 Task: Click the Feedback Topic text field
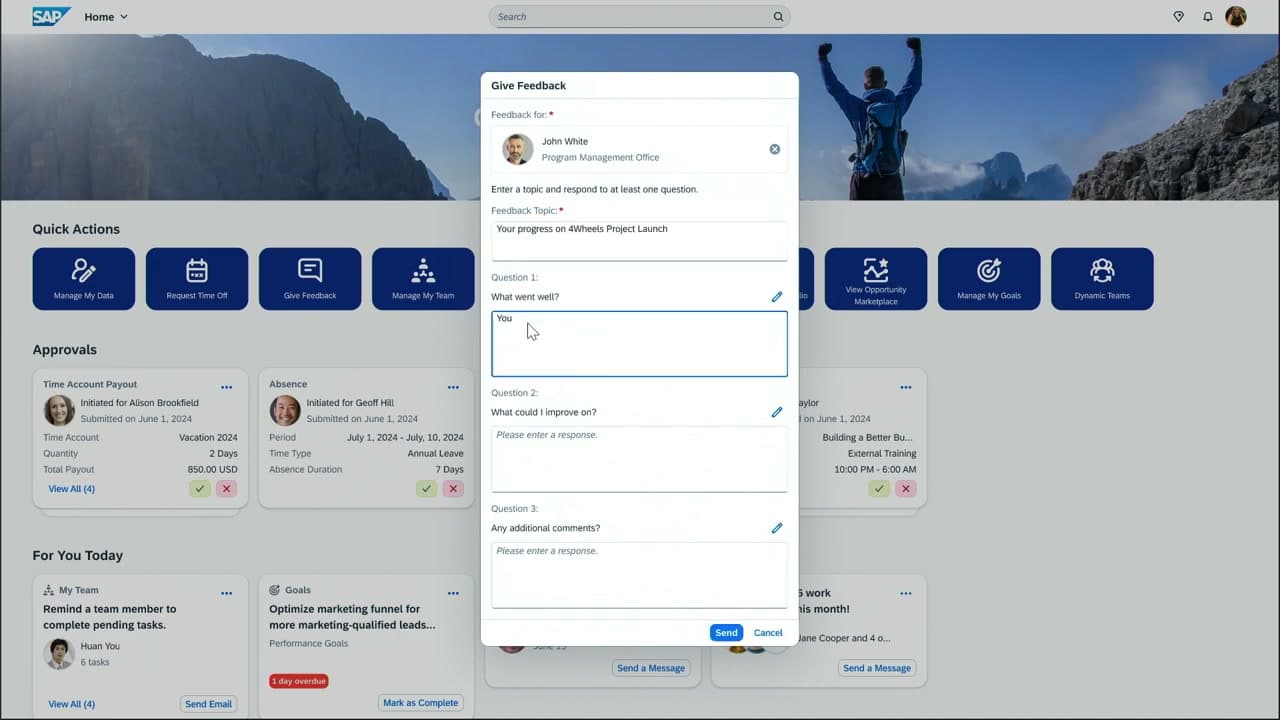tap(639, 241)
